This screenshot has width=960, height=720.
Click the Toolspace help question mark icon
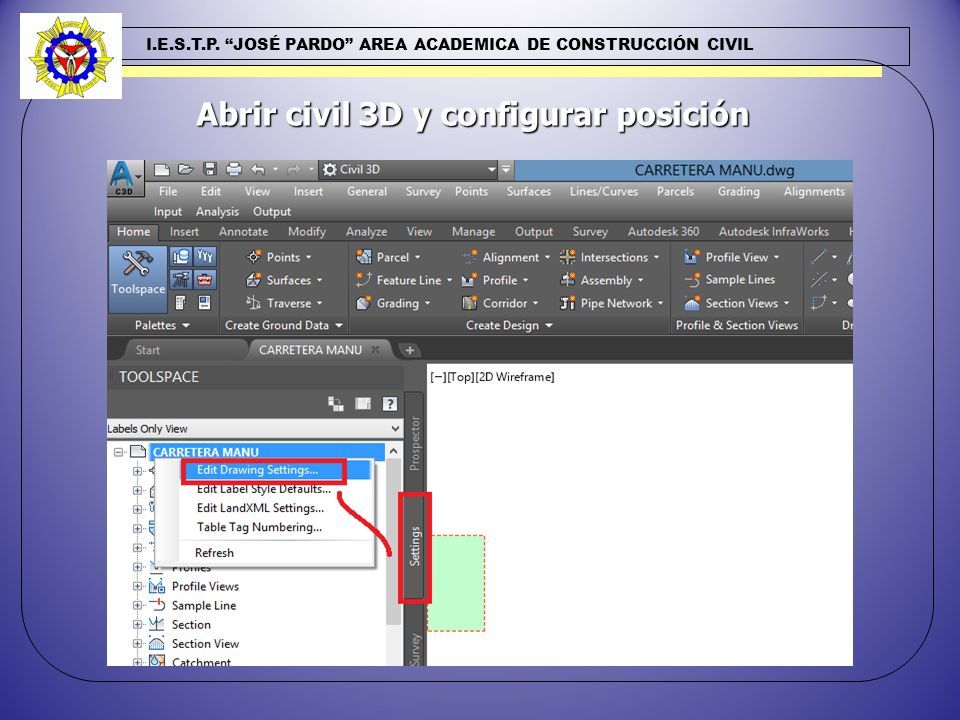pos(390,403)
